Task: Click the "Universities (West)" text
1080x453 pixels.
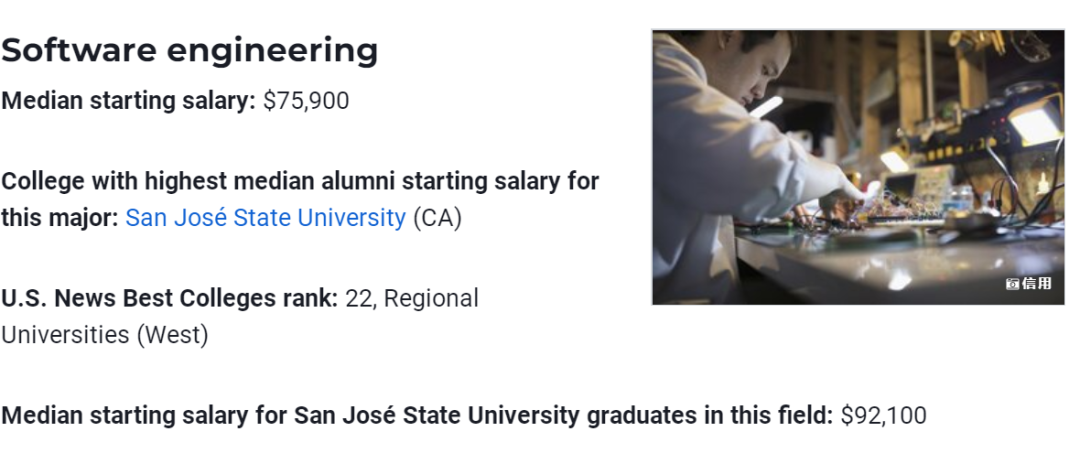Action: [104, 335]
